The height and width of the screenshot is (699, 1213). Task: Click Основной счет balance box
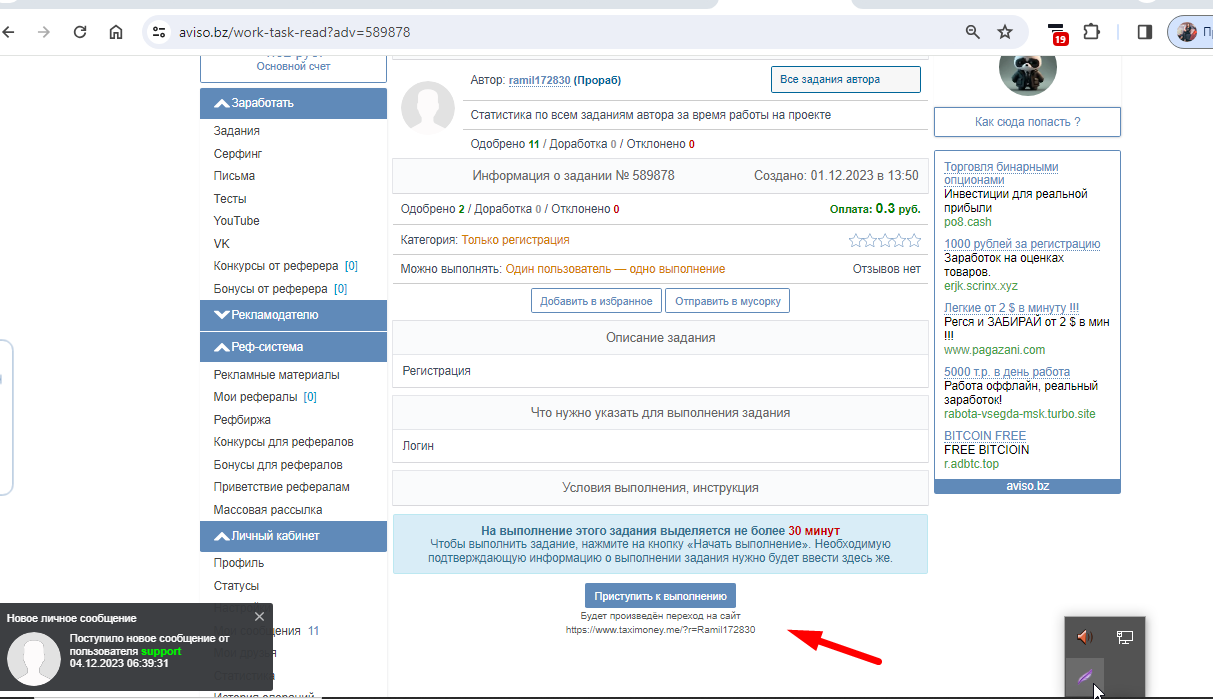(x=293, y=67)
